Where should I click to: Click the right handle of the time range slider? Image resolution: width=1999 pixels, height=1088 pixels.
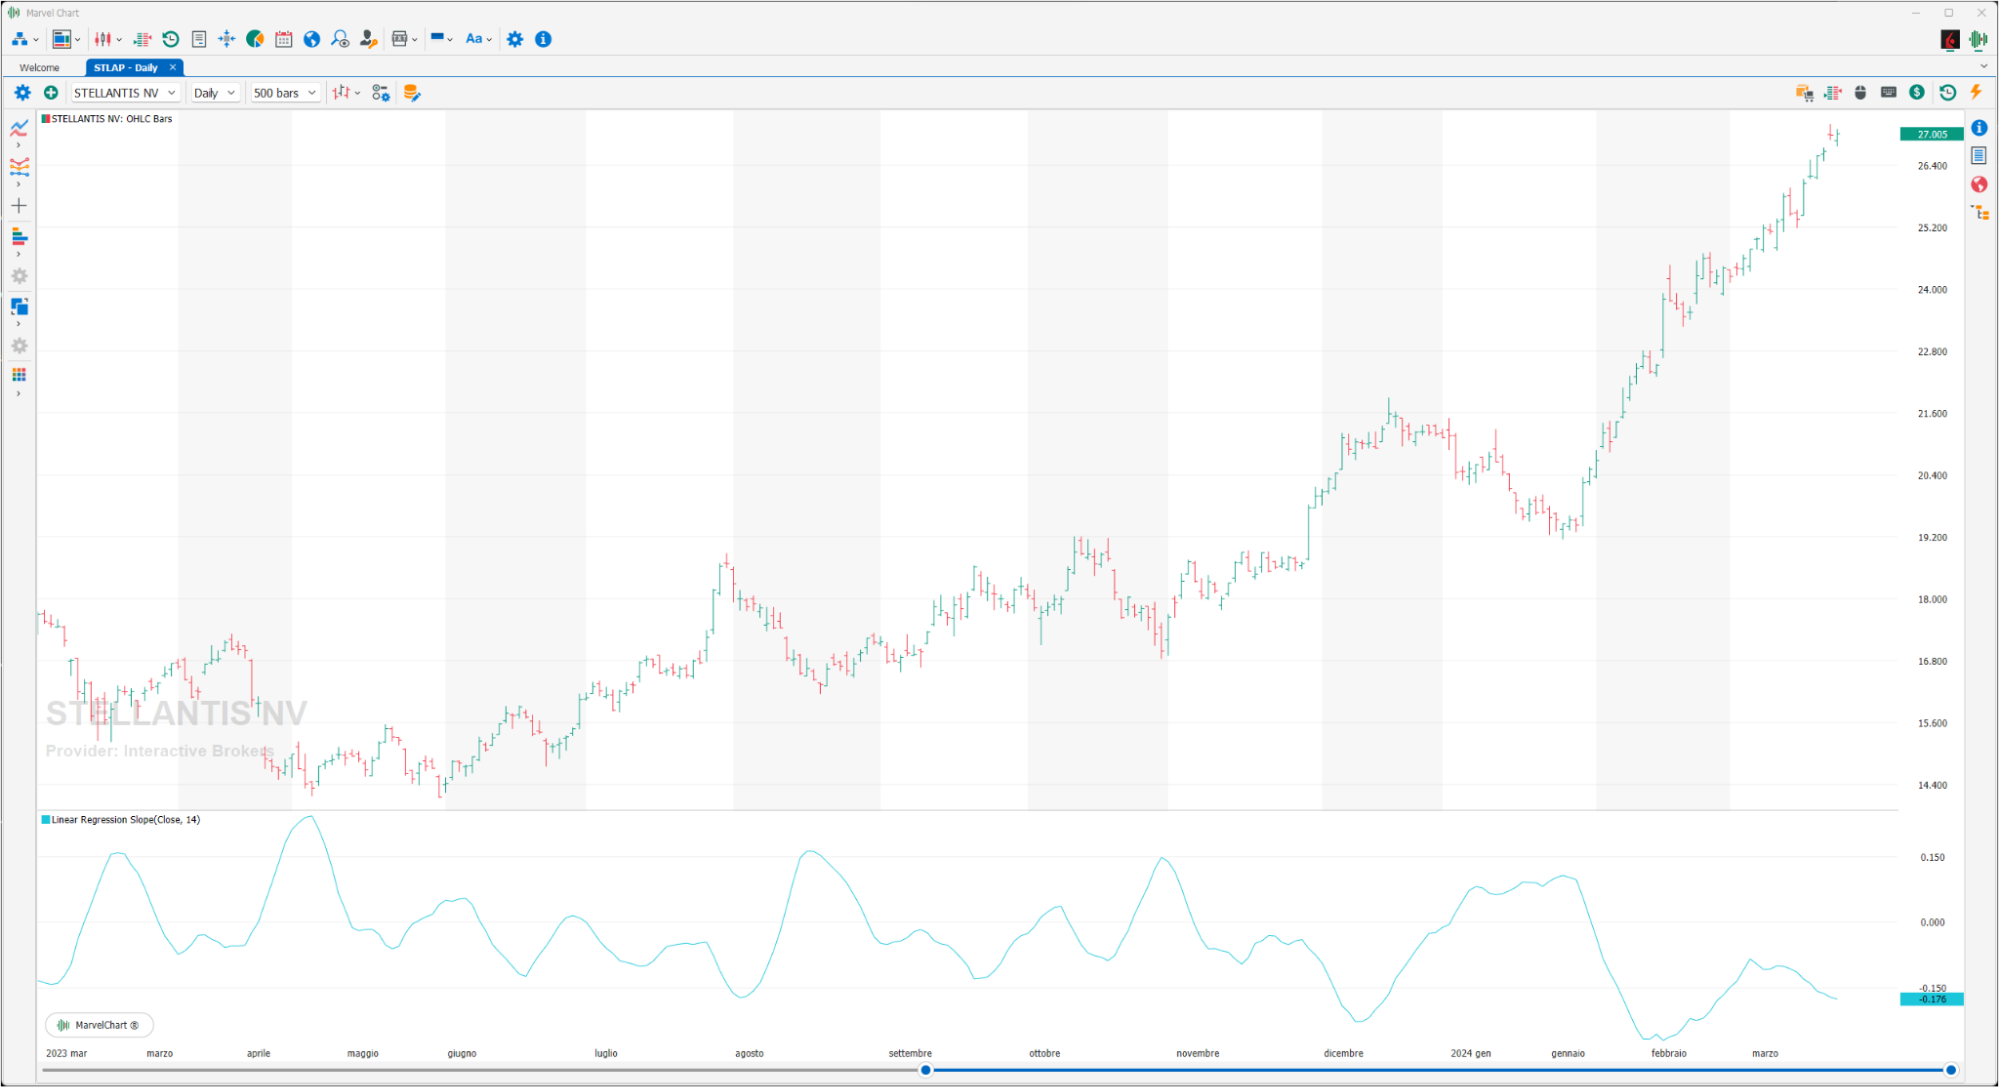pyautogui.click(x=1950, y=1070)
